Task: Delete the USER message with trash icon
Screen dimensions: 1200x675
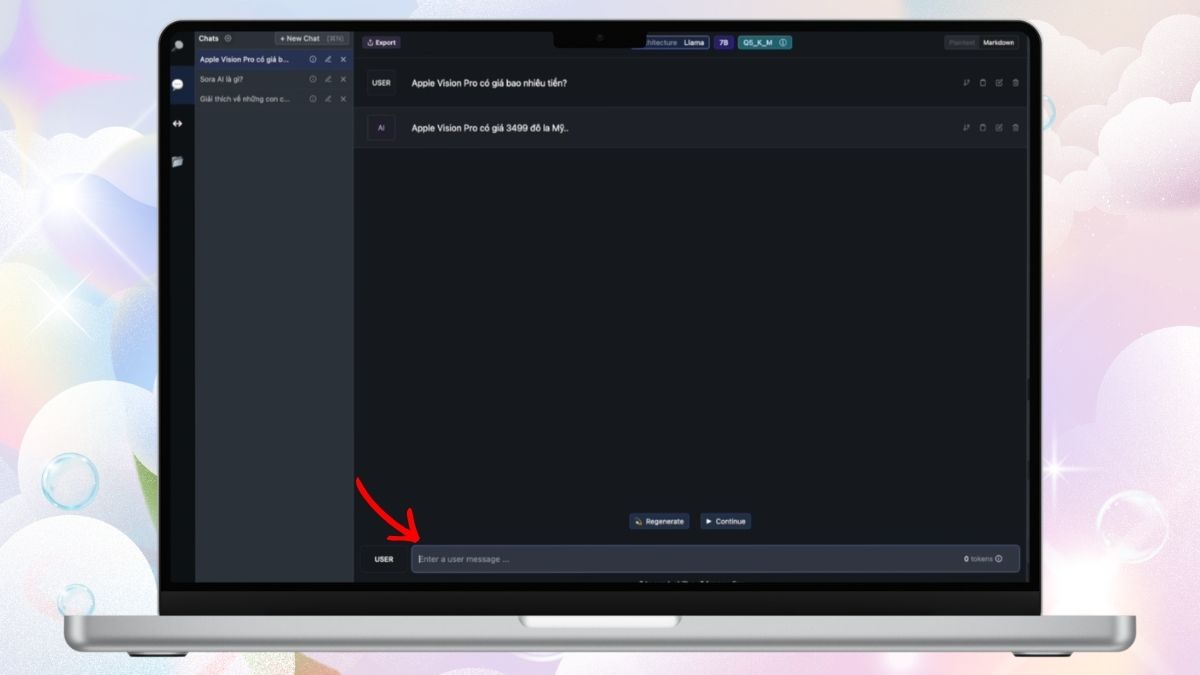Action: (1015, 83)
